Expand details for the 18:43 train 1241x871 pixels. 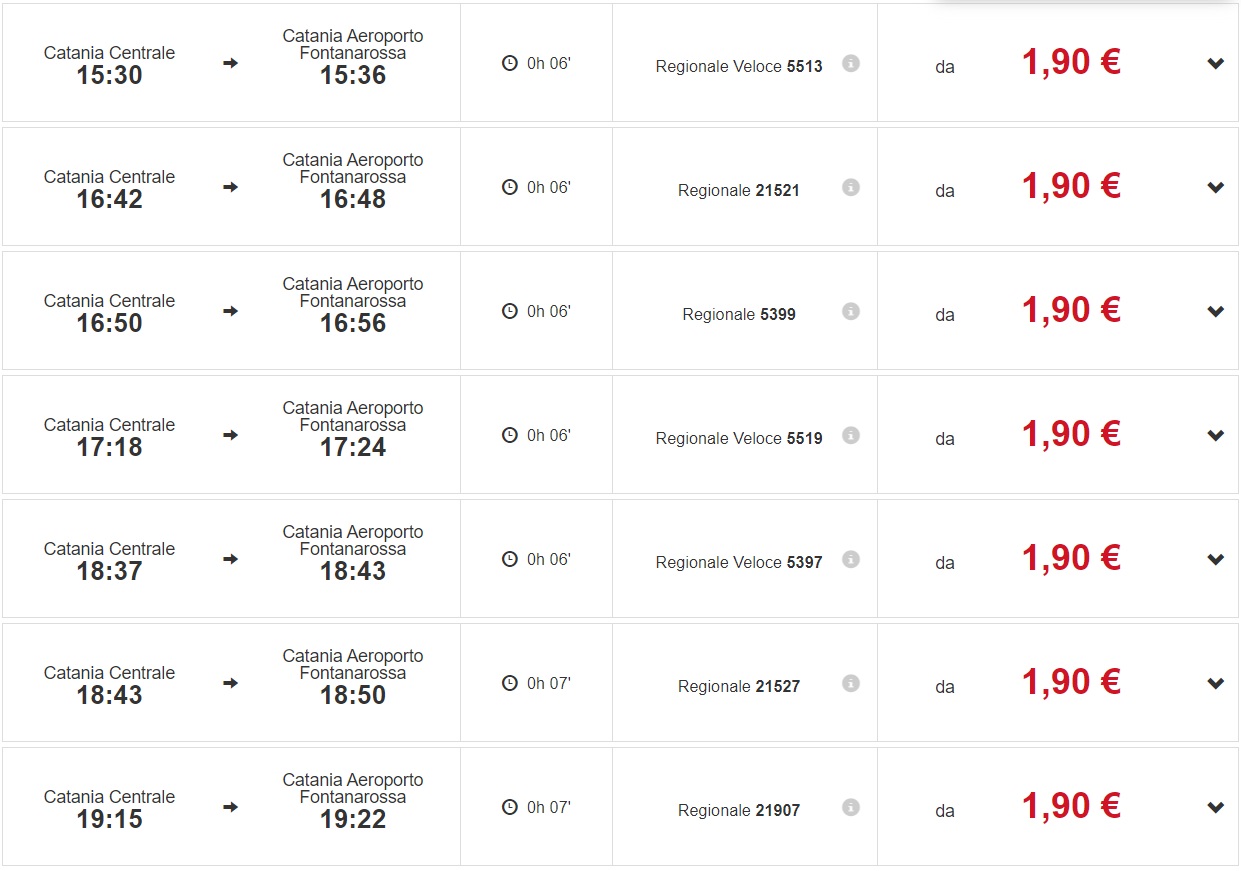tap(1215, 684)
